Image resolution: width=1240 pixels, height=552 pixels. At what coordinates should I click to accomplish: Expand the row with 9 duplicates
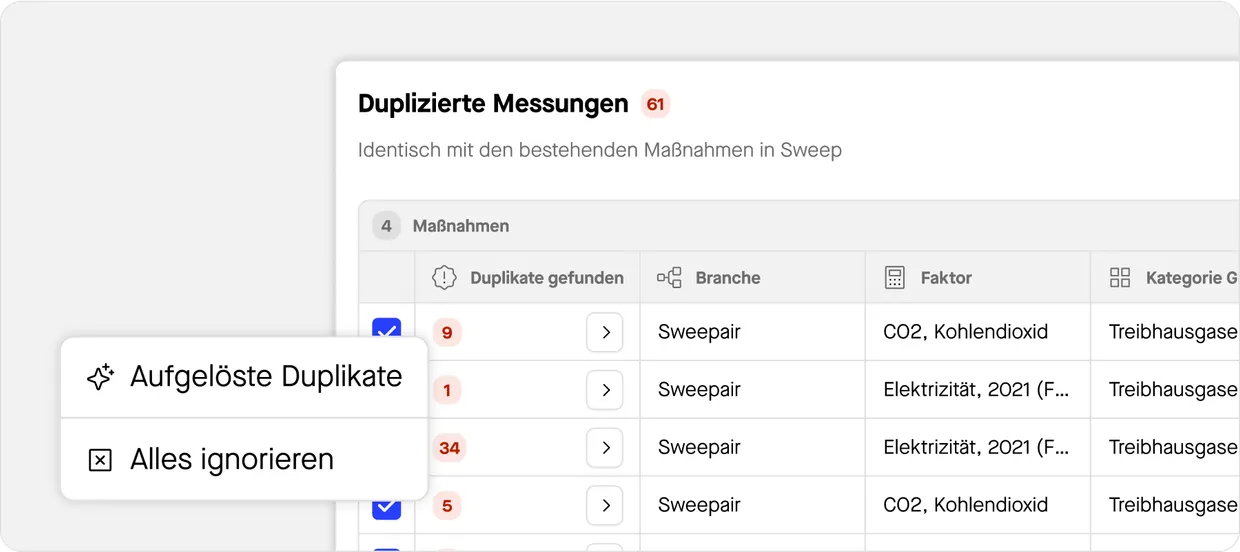click(x=605, y=332)
